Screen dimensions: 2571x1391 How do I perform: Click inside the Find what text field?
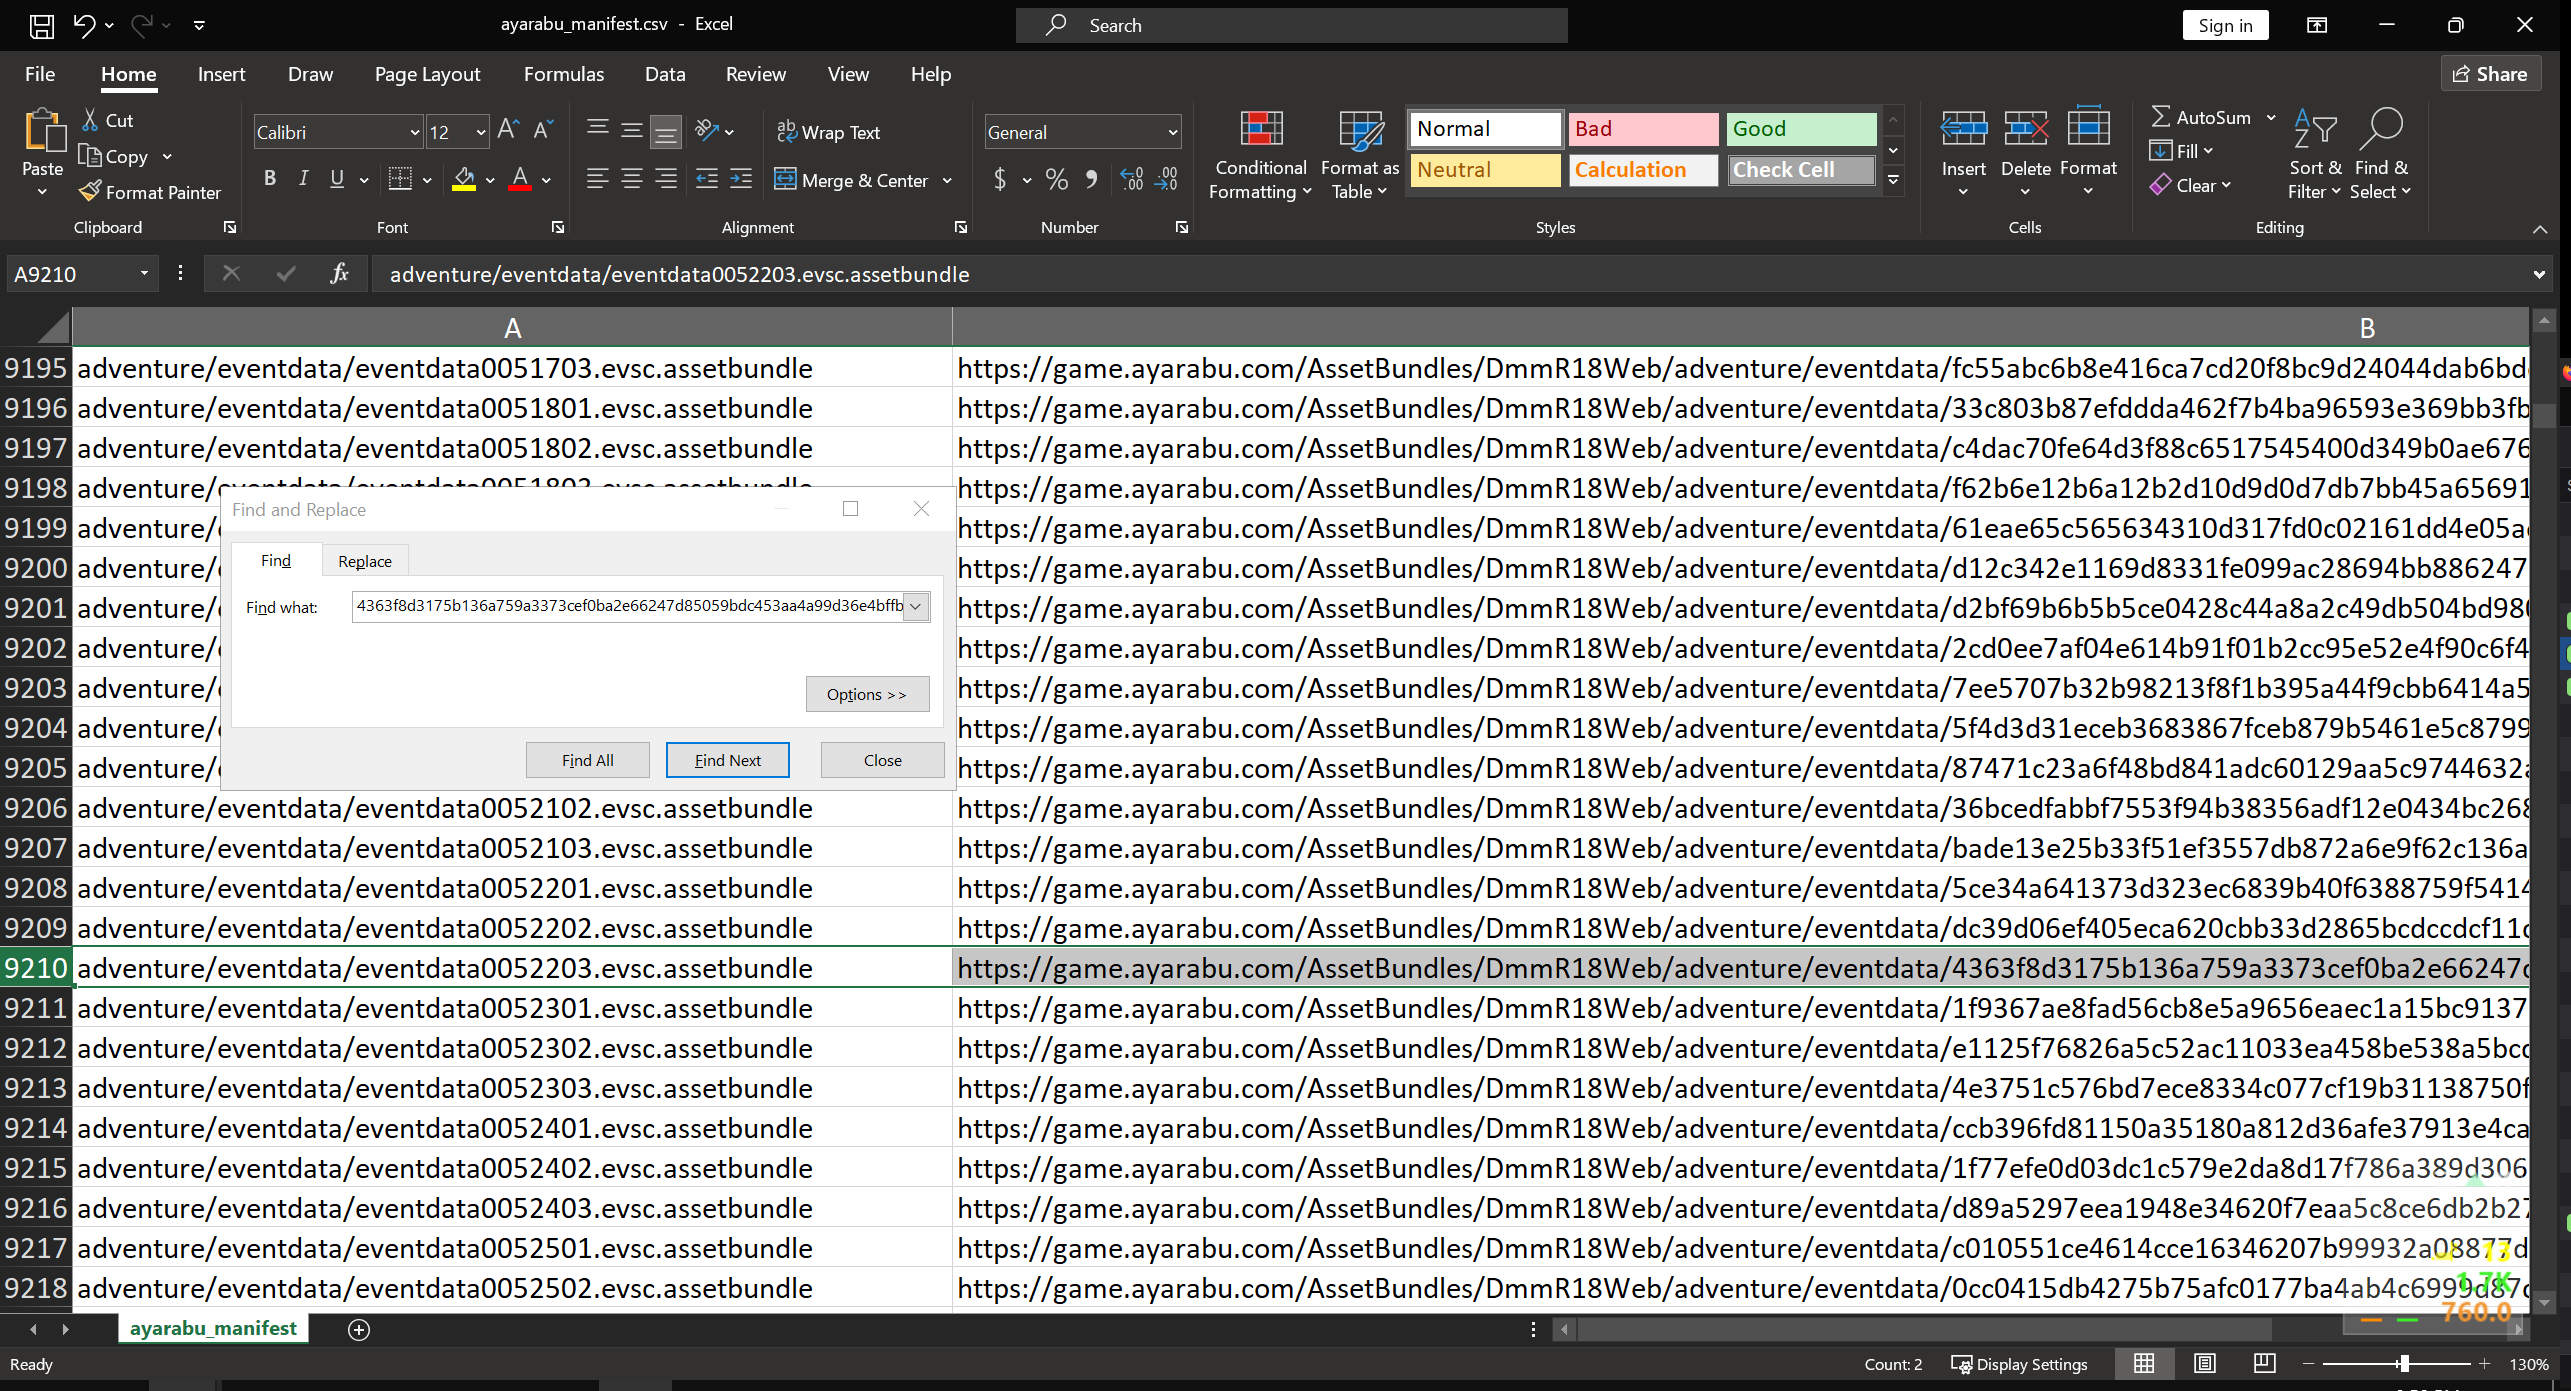(628, 606)
